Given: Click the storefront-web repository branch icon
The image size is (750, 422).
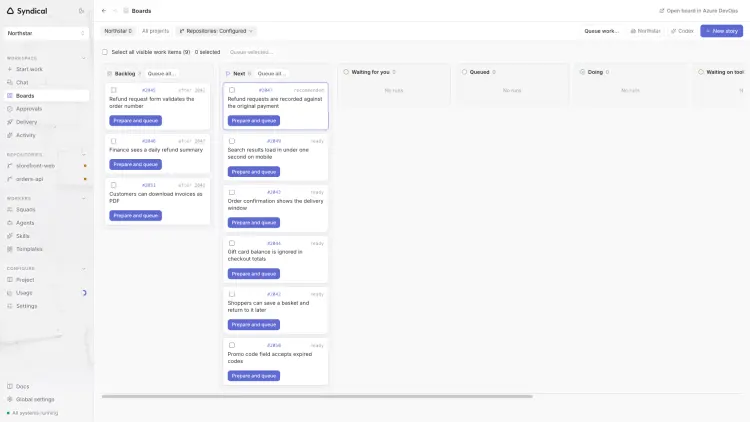Looking at the screenshot, I should (x=10, y=166).
